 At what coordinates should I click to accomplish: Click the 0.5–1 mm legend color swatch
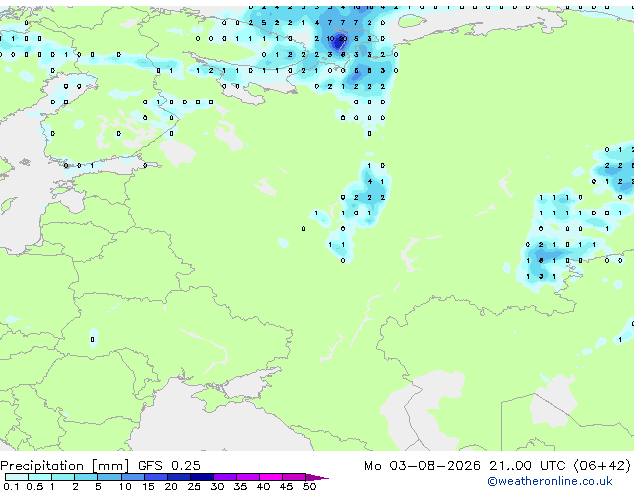point(40,477)
